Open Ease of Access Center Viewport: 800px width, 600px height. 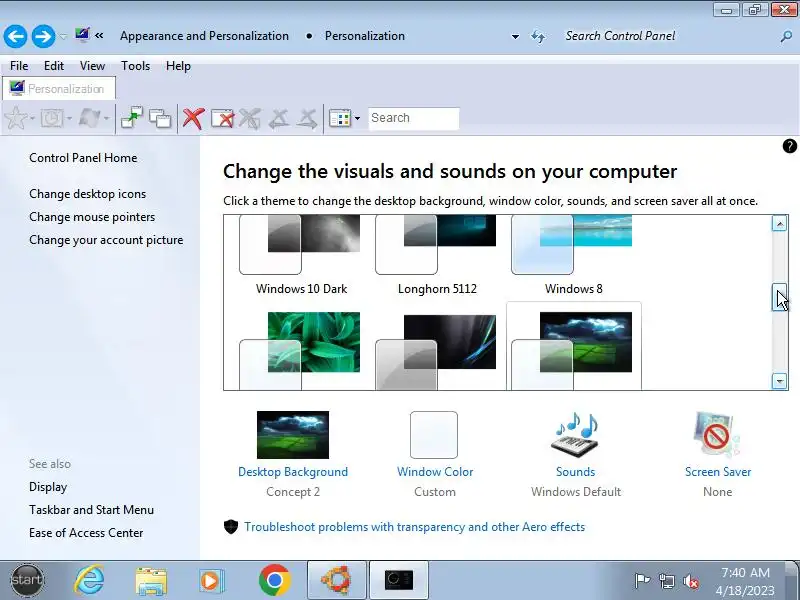point(86,533)
